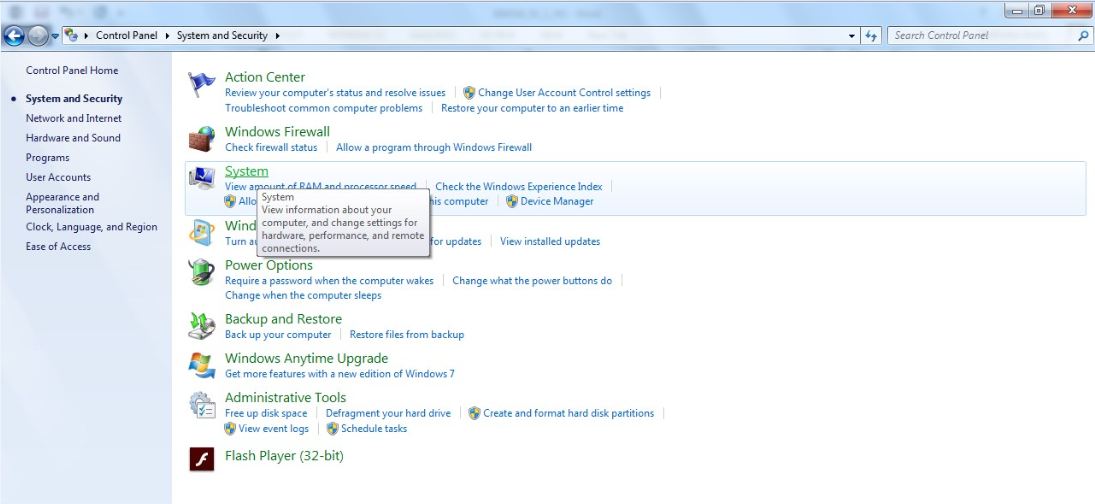
Task: Go to Control Panel Home
Action: click(72, 71)
